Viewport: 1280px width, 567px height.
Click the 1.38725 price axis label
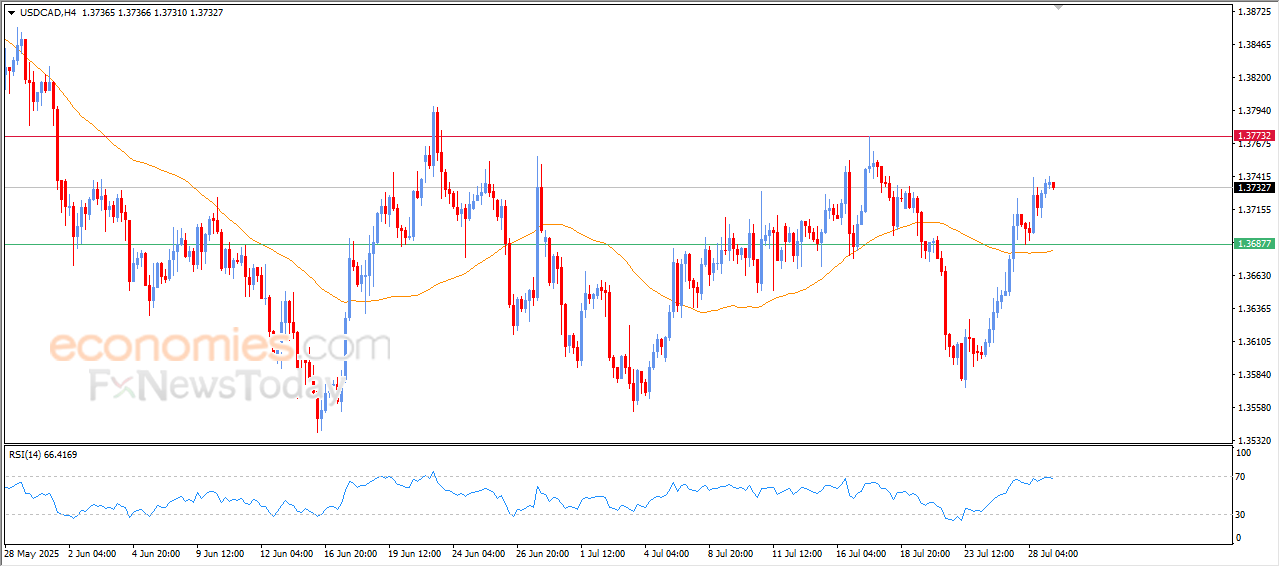(x=1254, y=12)
